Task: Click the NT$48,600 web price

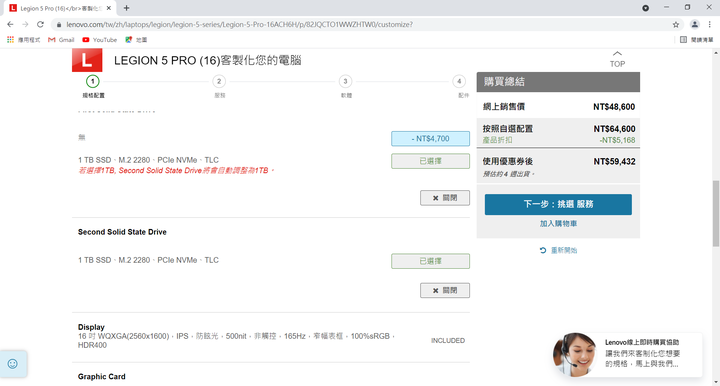Action: tap(614, 107)
